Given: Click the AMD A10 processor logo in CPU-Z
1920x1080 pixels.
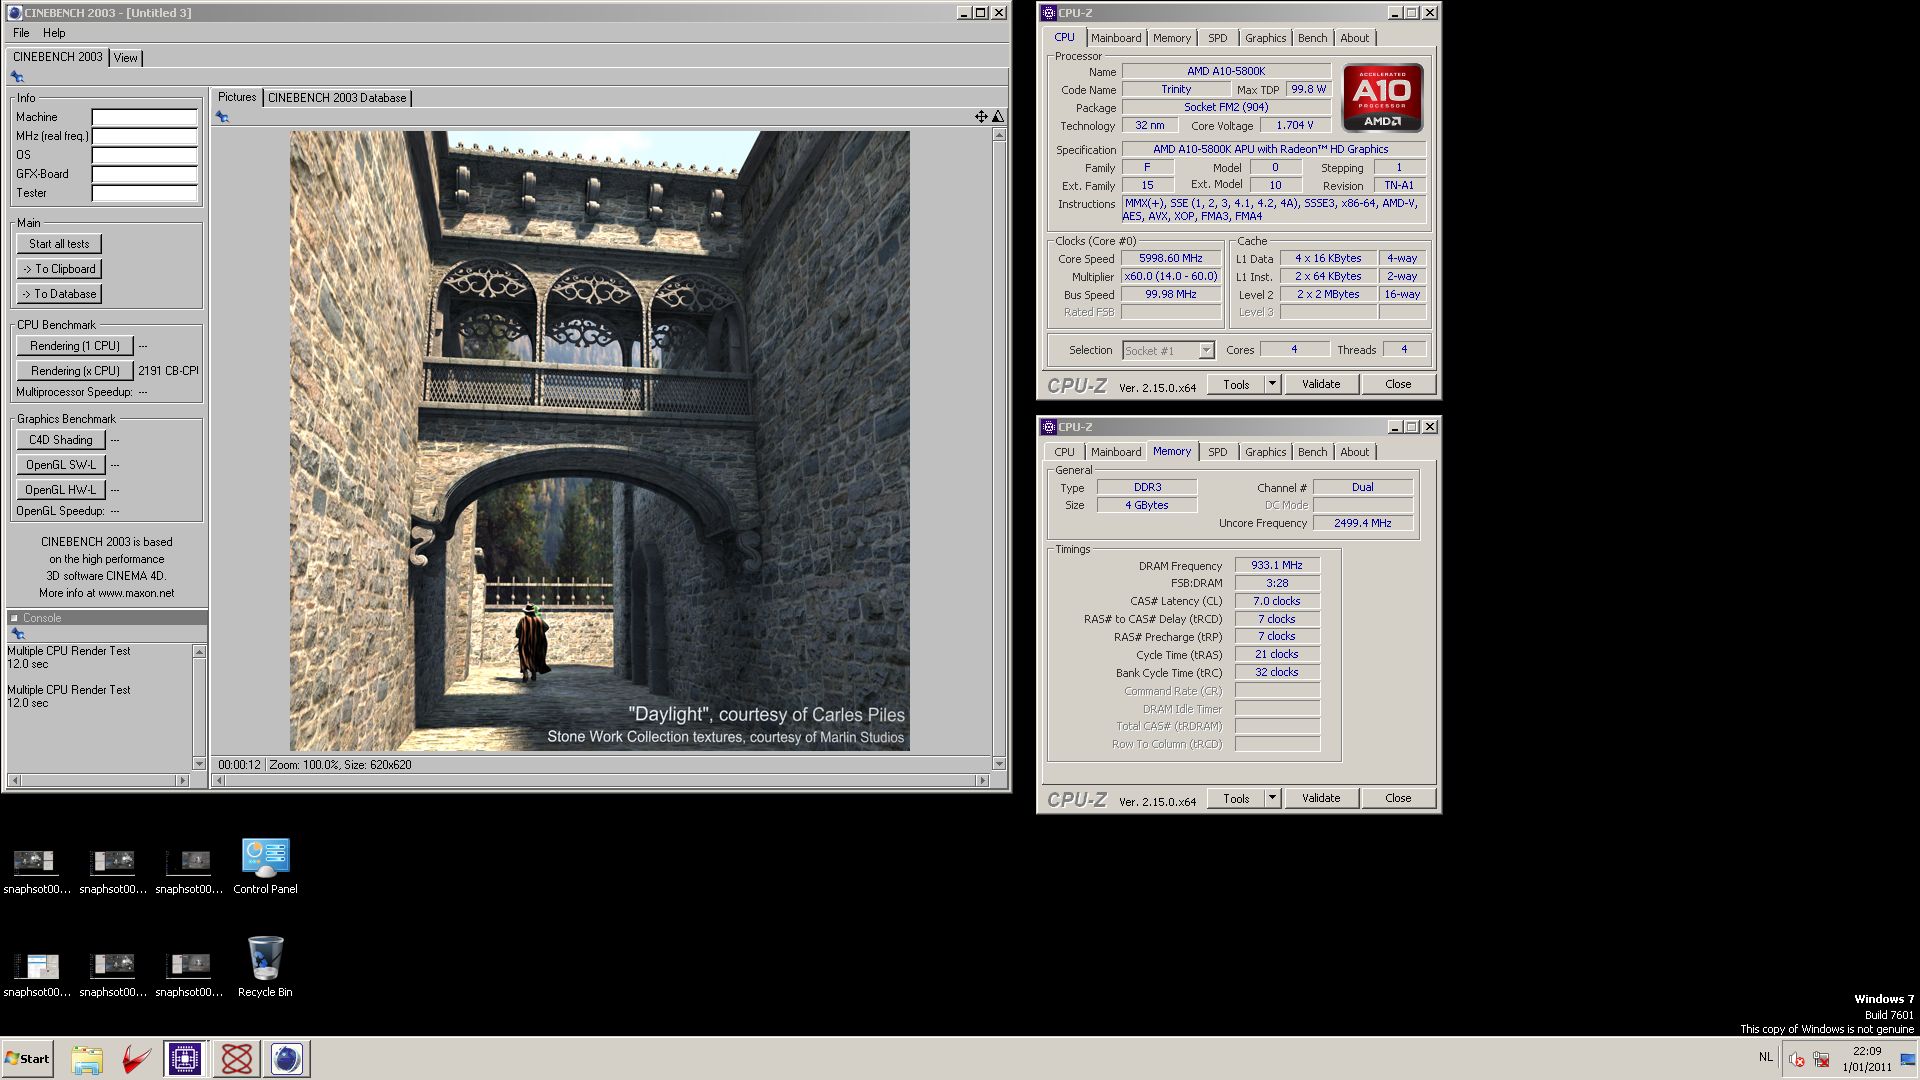Looking at the screenshot, I should coord(1382,98).
